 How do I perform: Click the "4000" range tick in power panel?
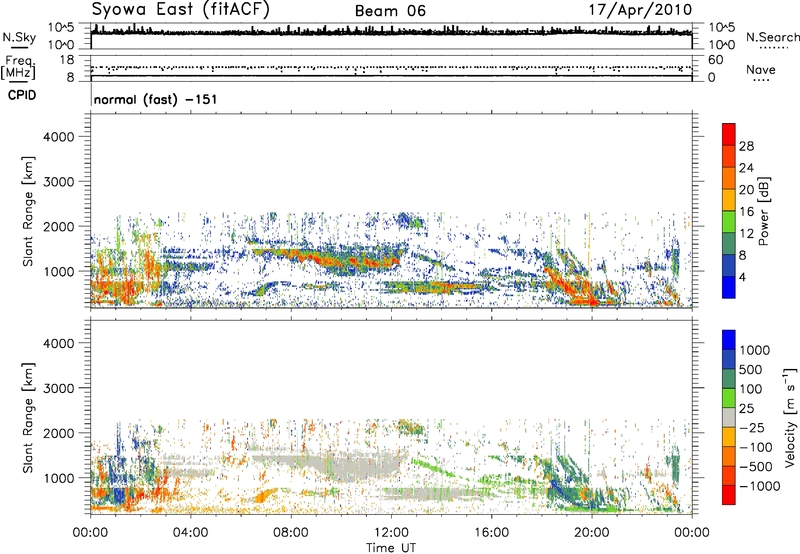(59, 137)
